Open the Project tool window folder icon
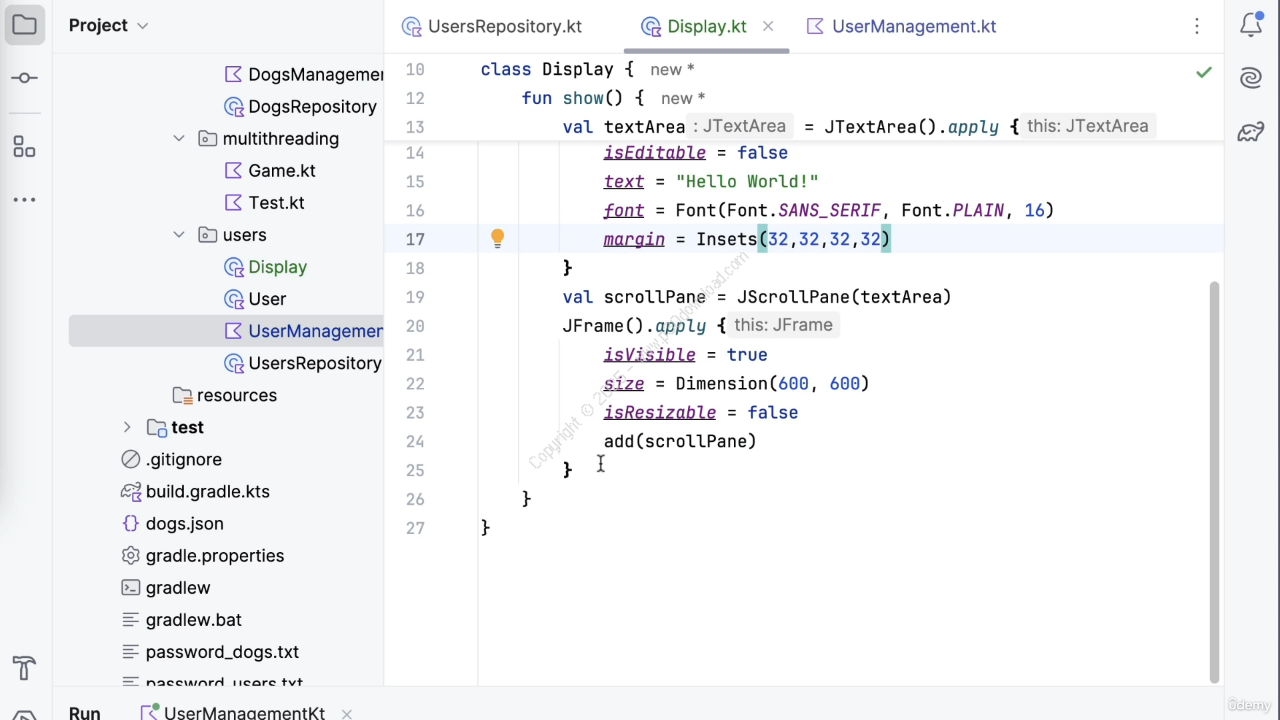This screenshot has height=720, width=1280. (x=25, y=26)
